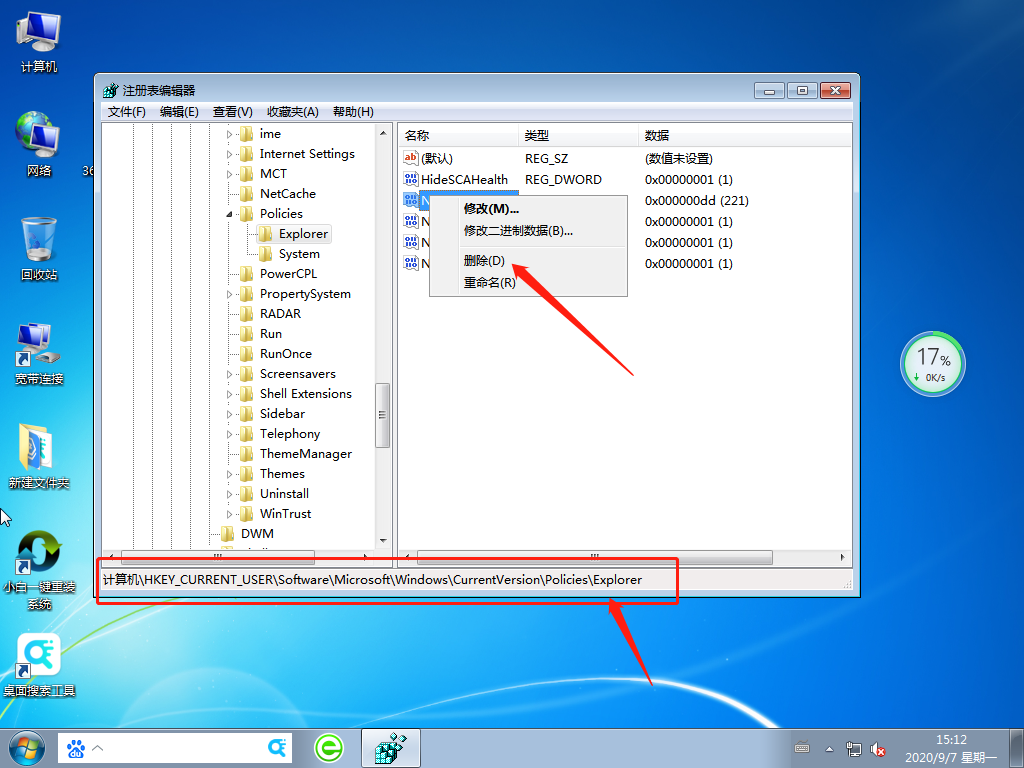Toggle the input keyboard tray icon
Screen dimensions: 1024x768
pos(802,748)
